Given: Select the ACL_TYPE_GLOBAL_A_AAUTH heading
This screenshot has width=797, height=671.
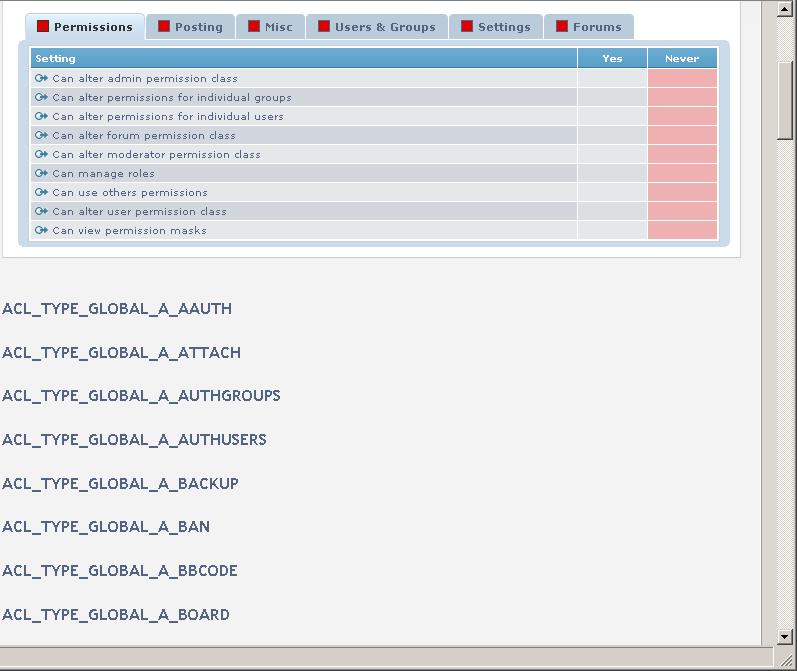Looking at the screenshot, I should 117,309.
